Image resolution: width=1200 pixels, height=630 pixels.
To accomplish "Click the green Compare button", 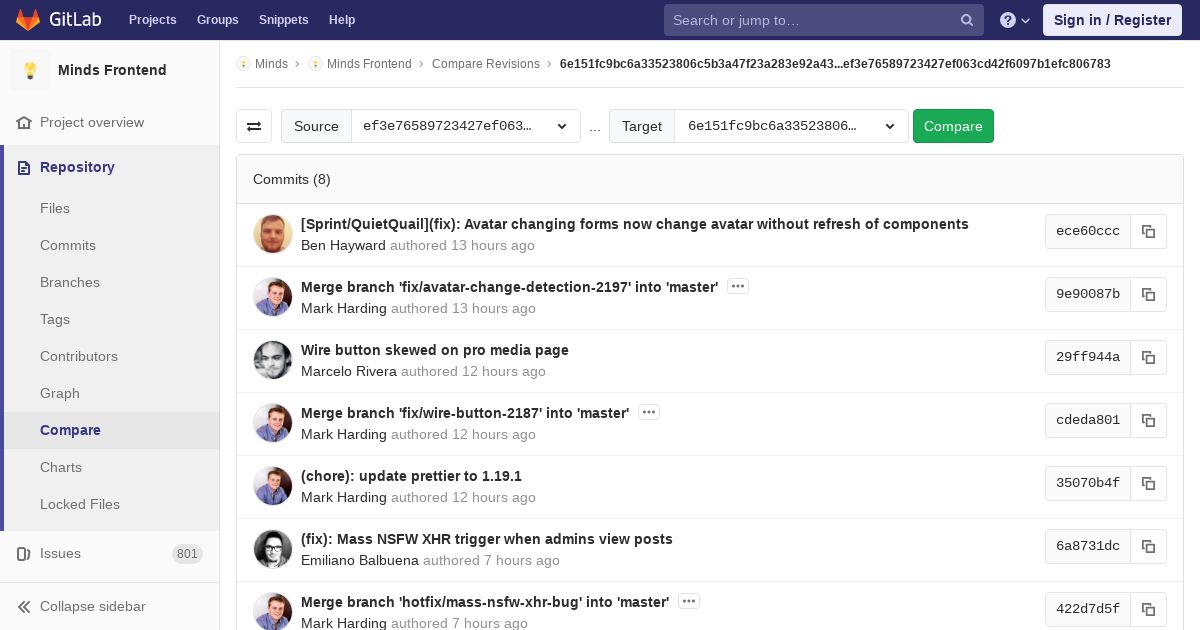I will click(953, 126).
